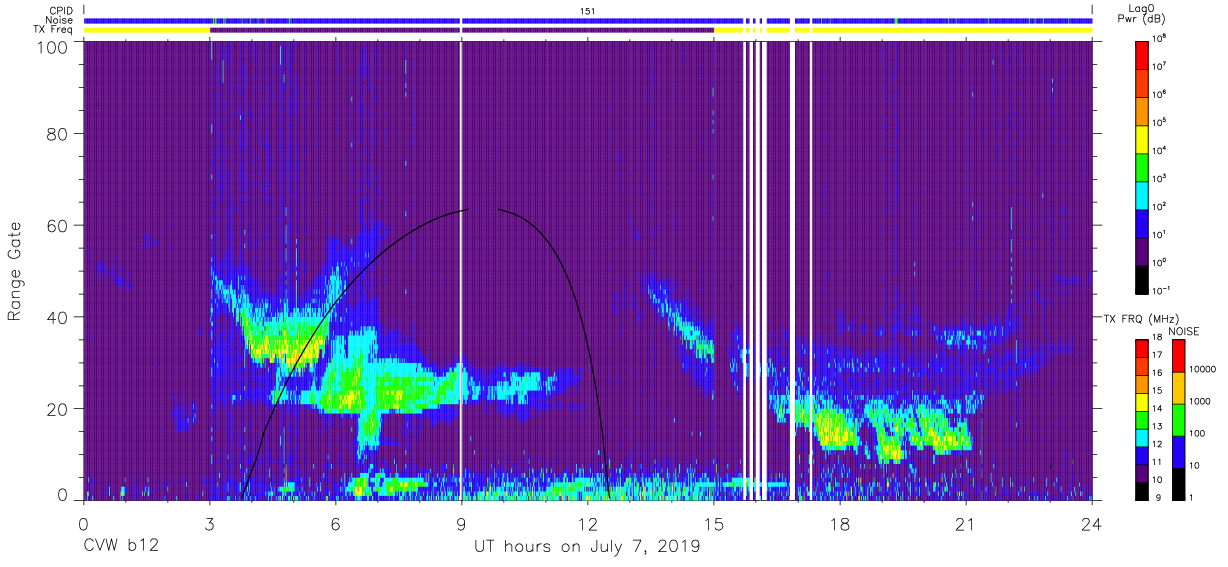1228x567 pixels.
Task: Click the cyan segment of Lag0 power colorbar
Action: 1144,194
